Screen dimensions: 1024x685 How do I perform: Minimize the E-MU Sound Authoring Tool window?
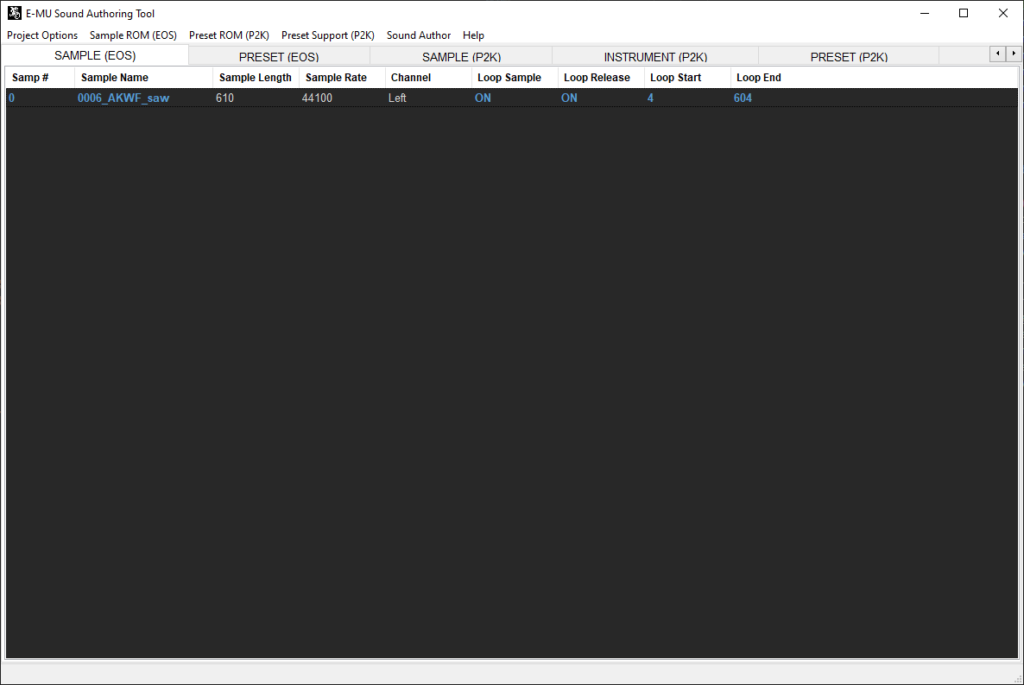pyautogui.click(x=924, y=13)
